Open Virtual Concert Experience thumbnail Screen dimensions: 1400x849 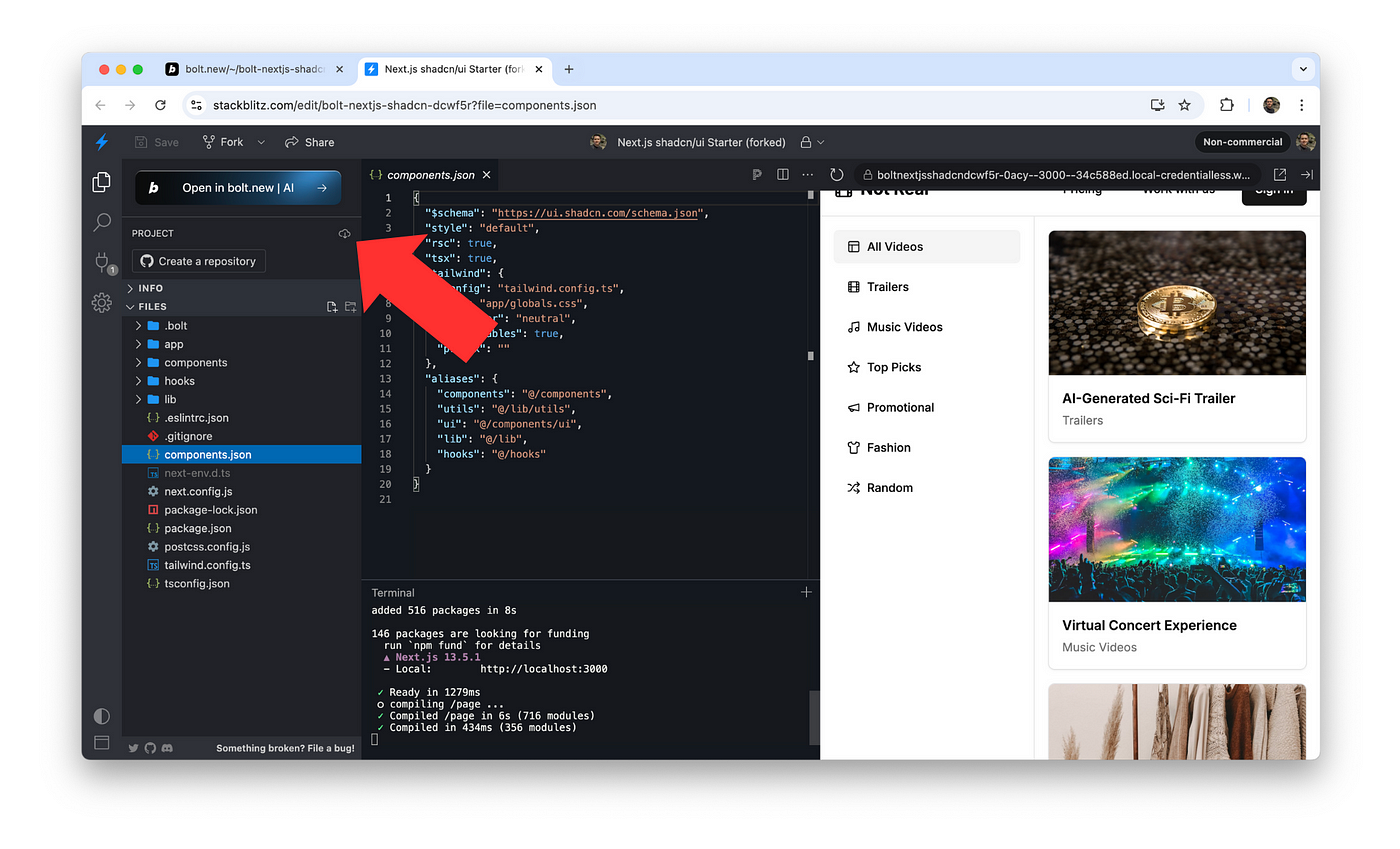coord(1177,530)
